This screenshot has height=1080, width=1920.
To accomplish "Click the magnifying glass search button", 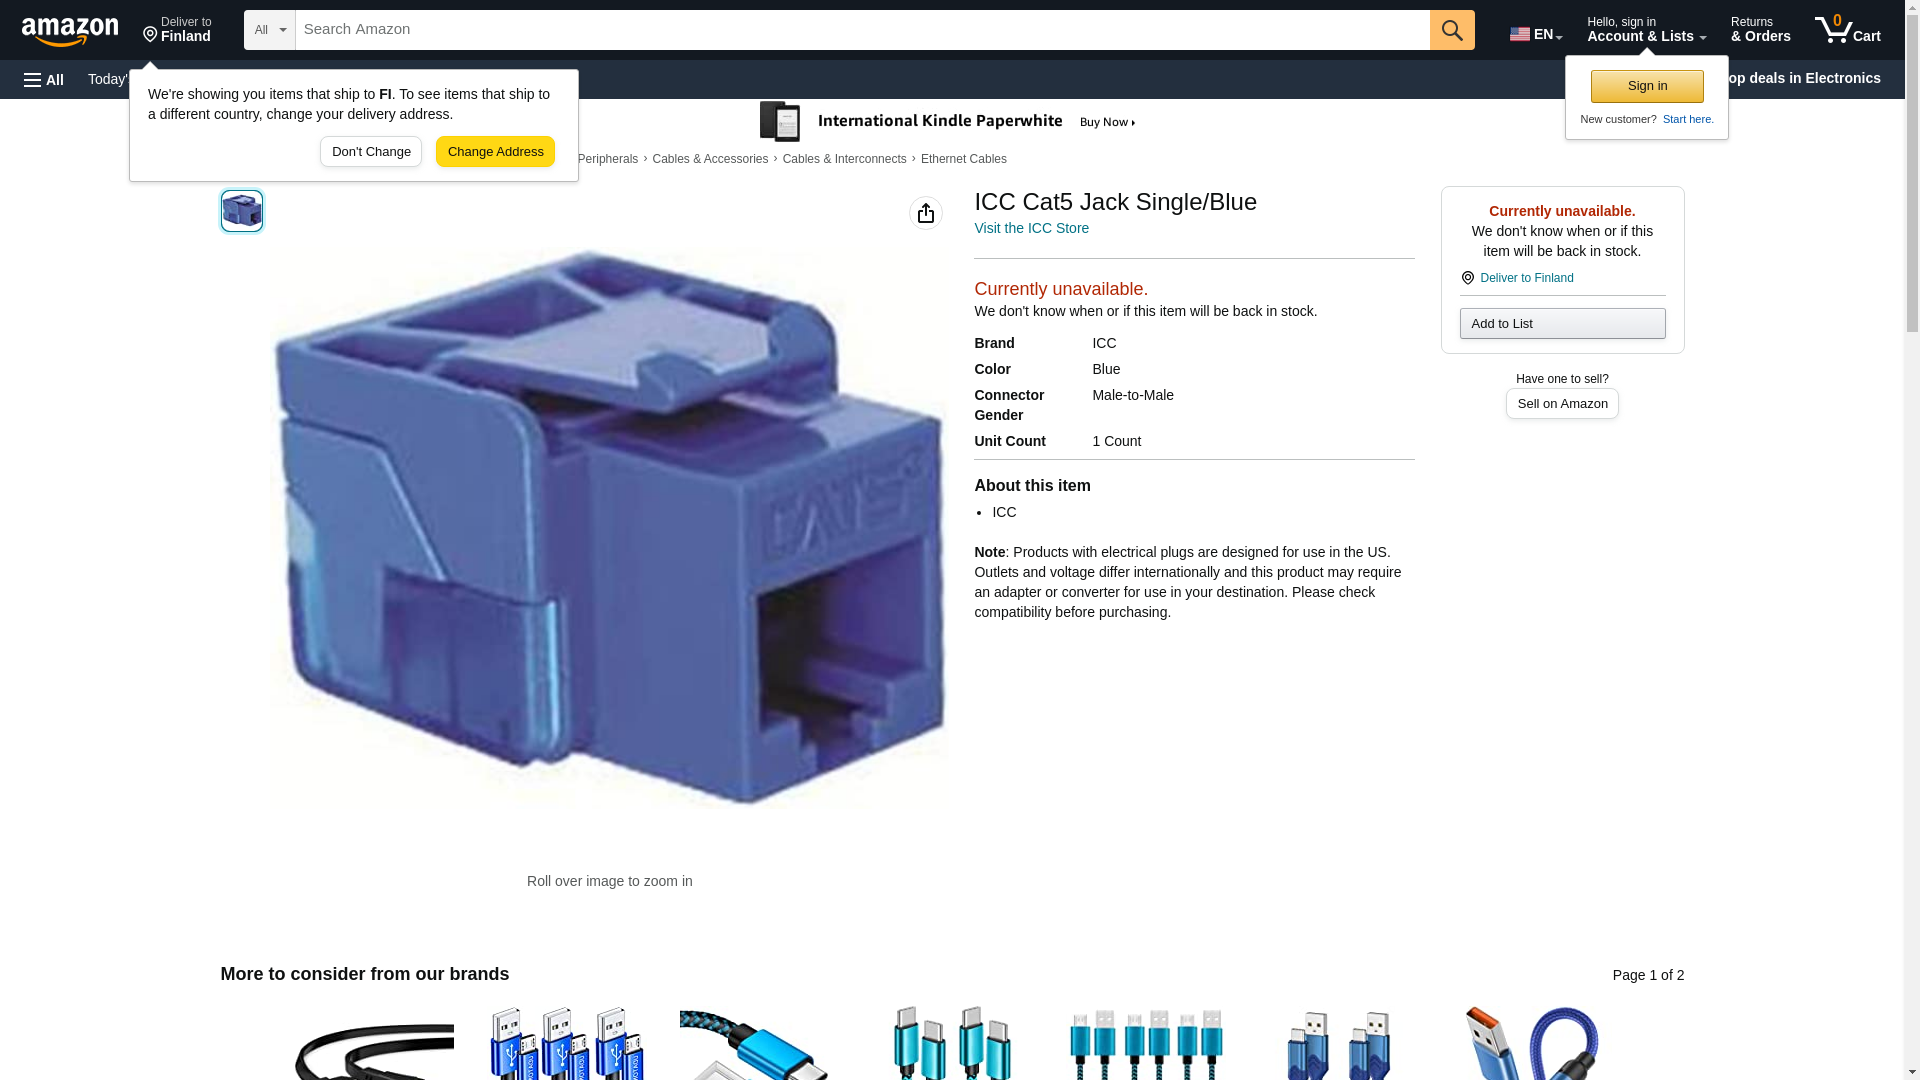I will [1452, 30].
